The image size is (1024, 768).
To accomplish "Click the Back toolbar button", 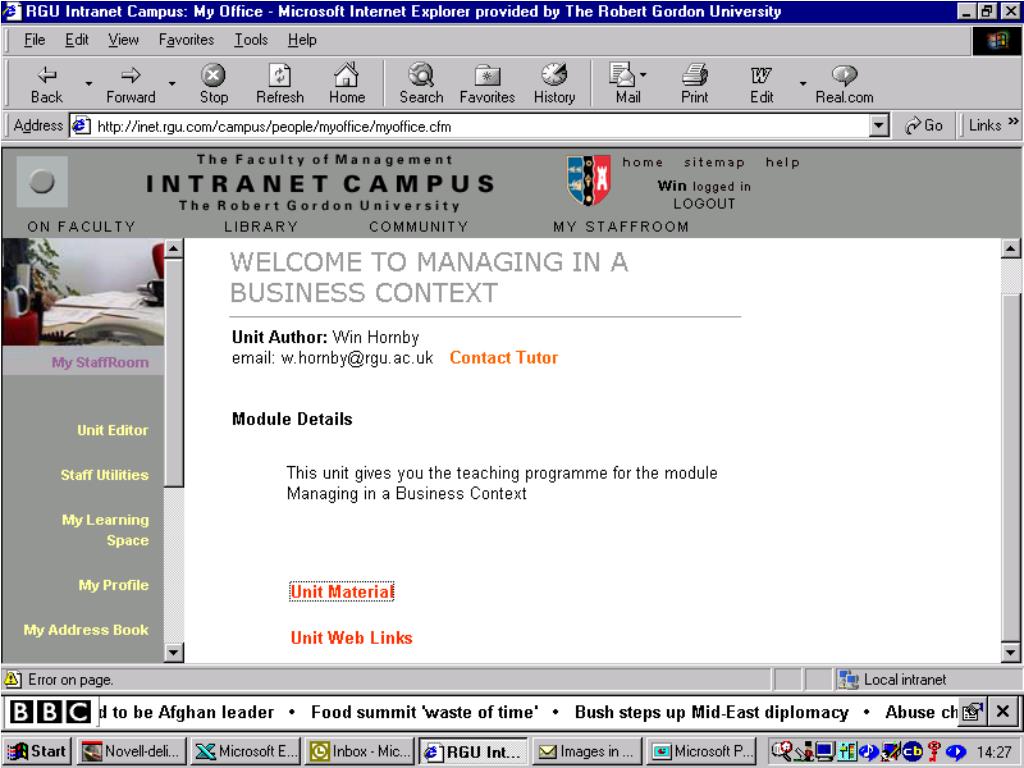I will point(46,84).
